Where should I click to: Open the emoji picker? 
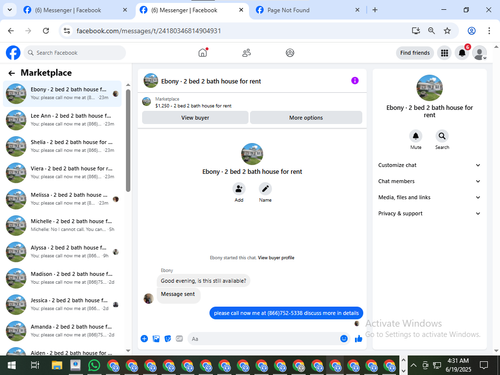344,339
